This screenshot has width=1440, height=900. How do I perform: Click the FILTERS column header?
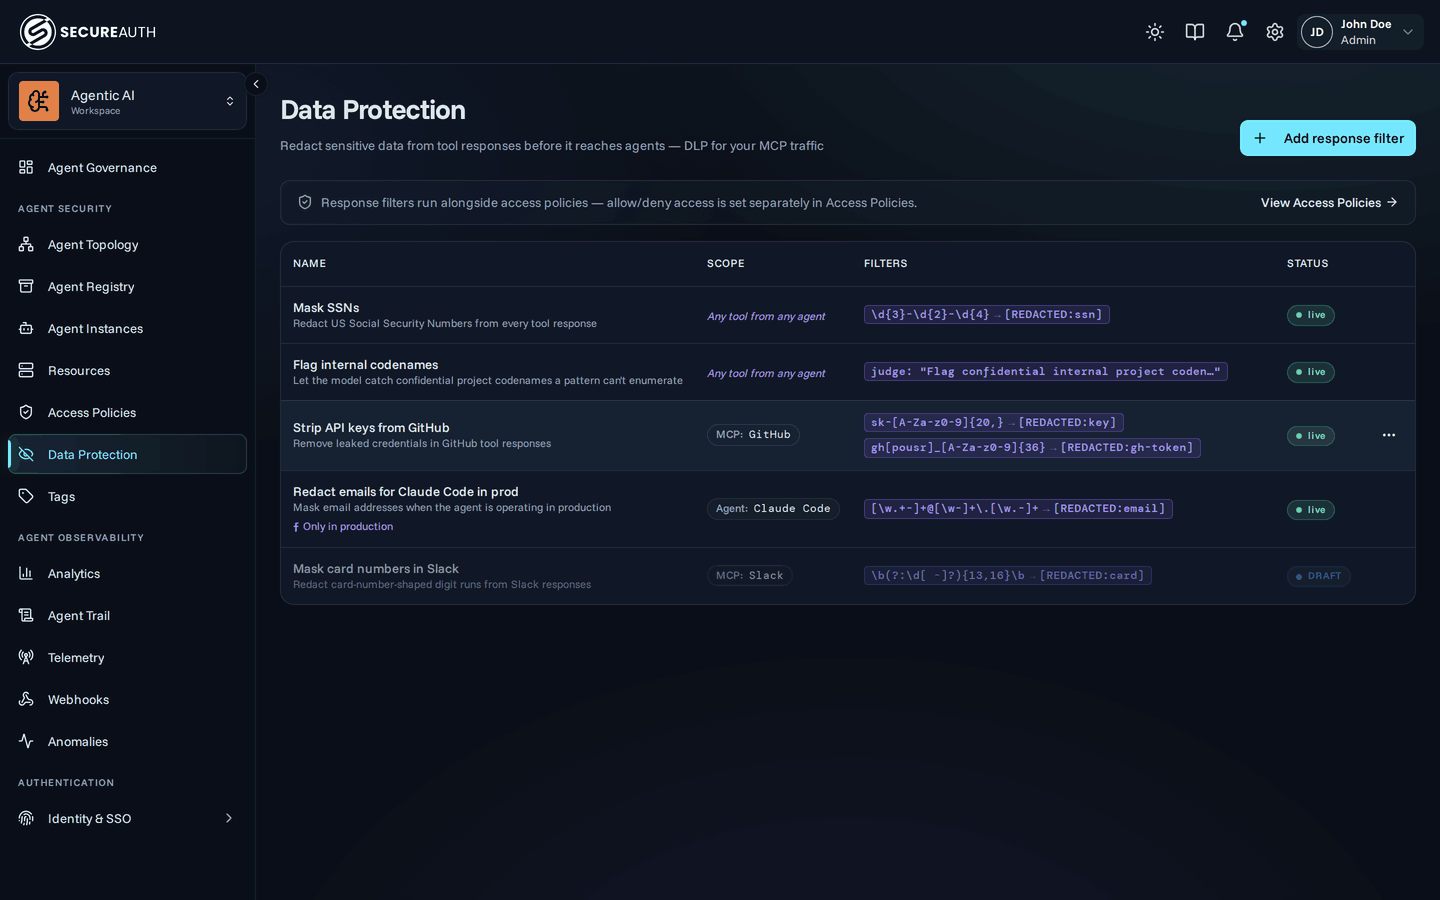(x=886, y=264)
